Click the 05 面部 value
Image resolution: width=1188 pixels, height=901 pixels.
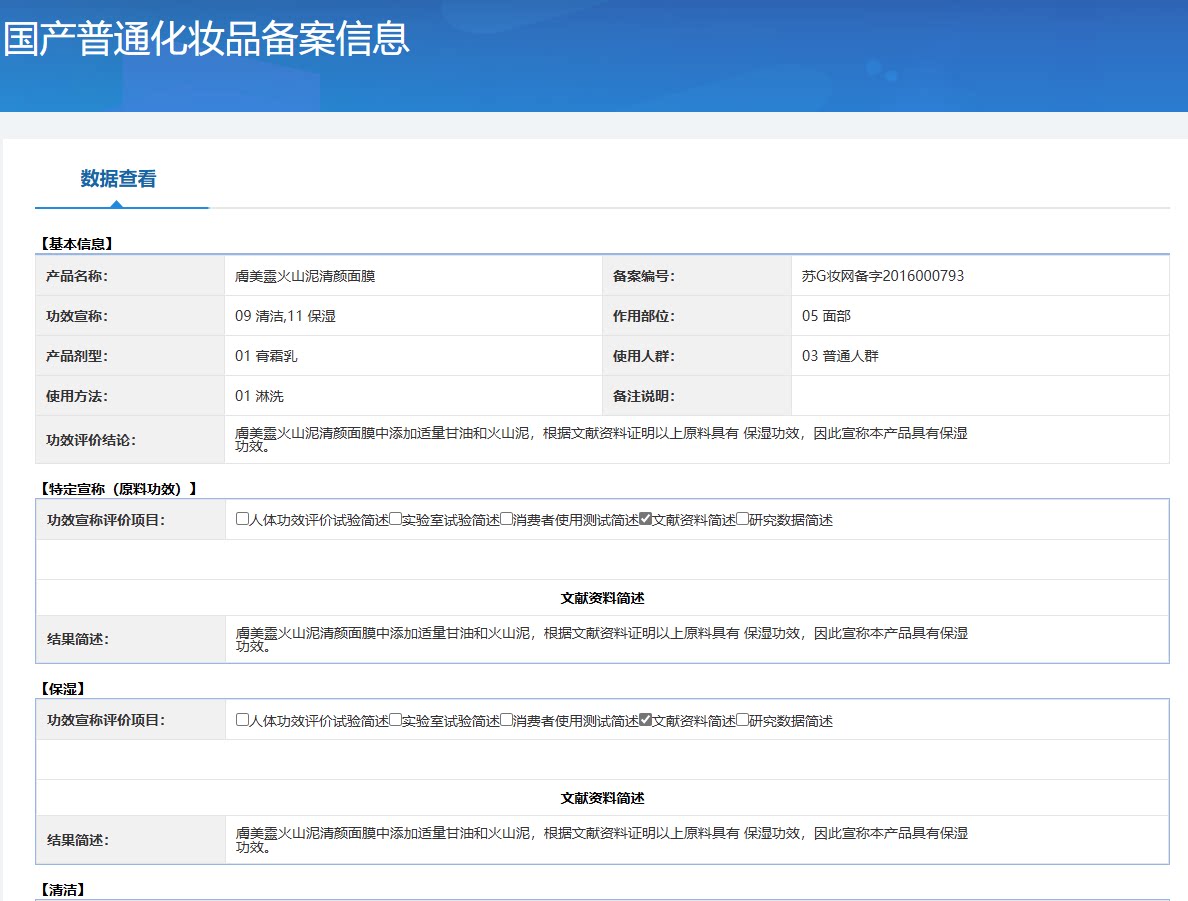click(x=826, y=316)
